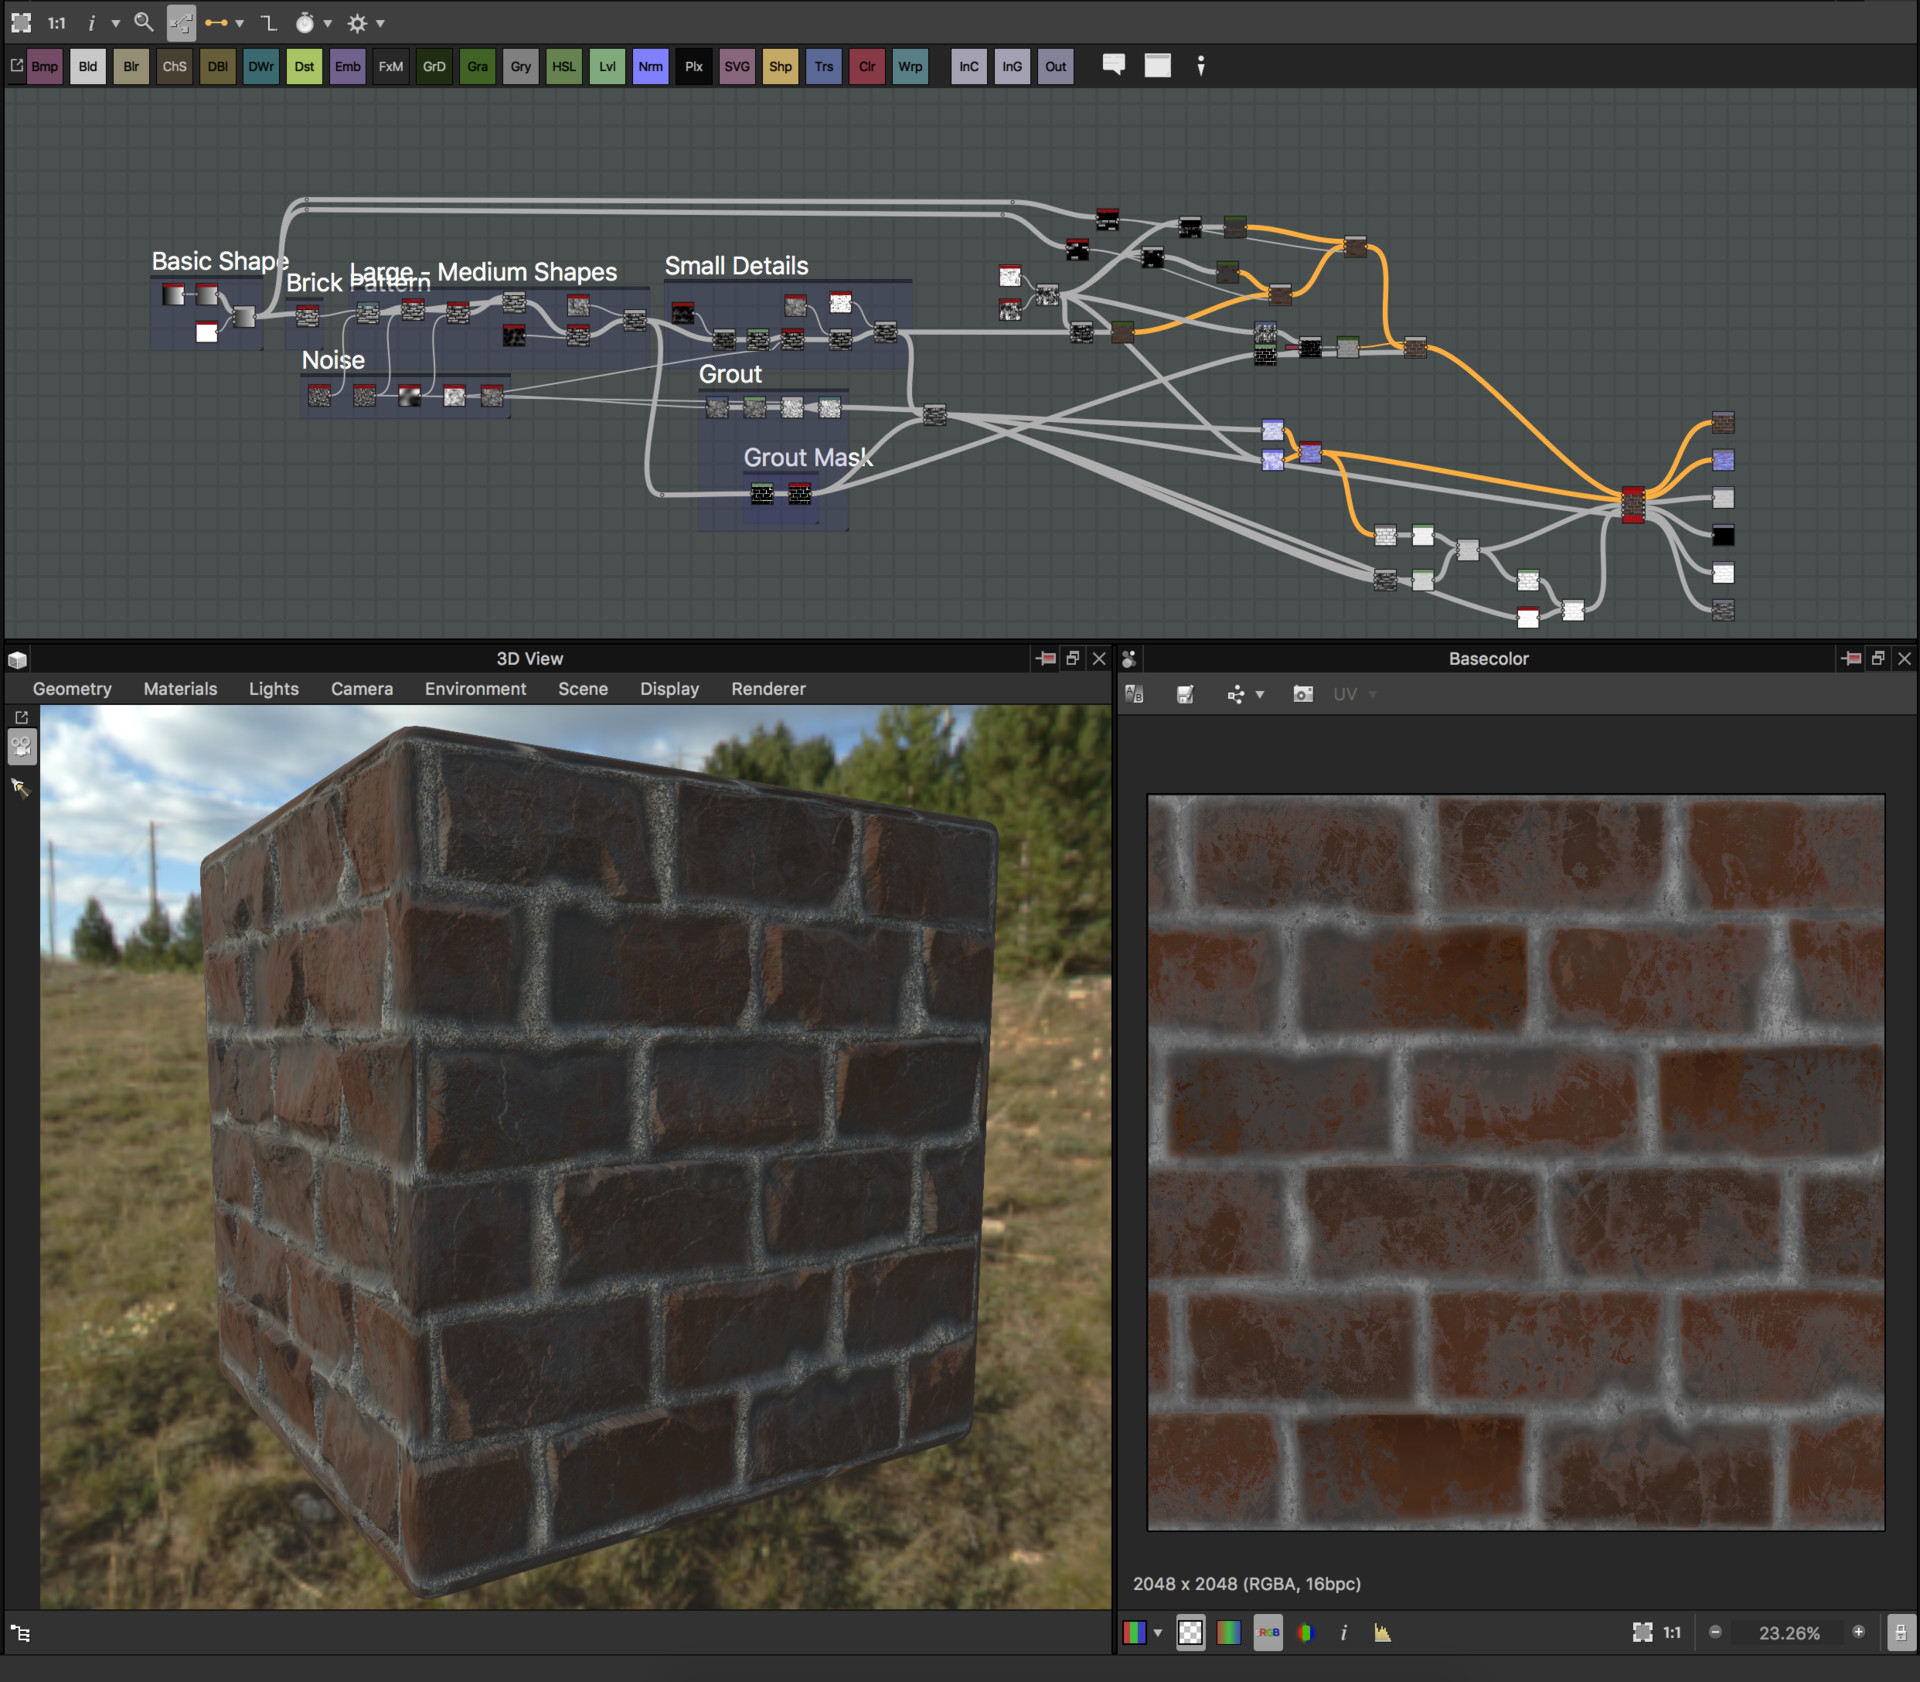Screen dimensions: 1920x1682
Task: Toggle the transparency checkerboard background
Action: click(x=1191, y=1632)
